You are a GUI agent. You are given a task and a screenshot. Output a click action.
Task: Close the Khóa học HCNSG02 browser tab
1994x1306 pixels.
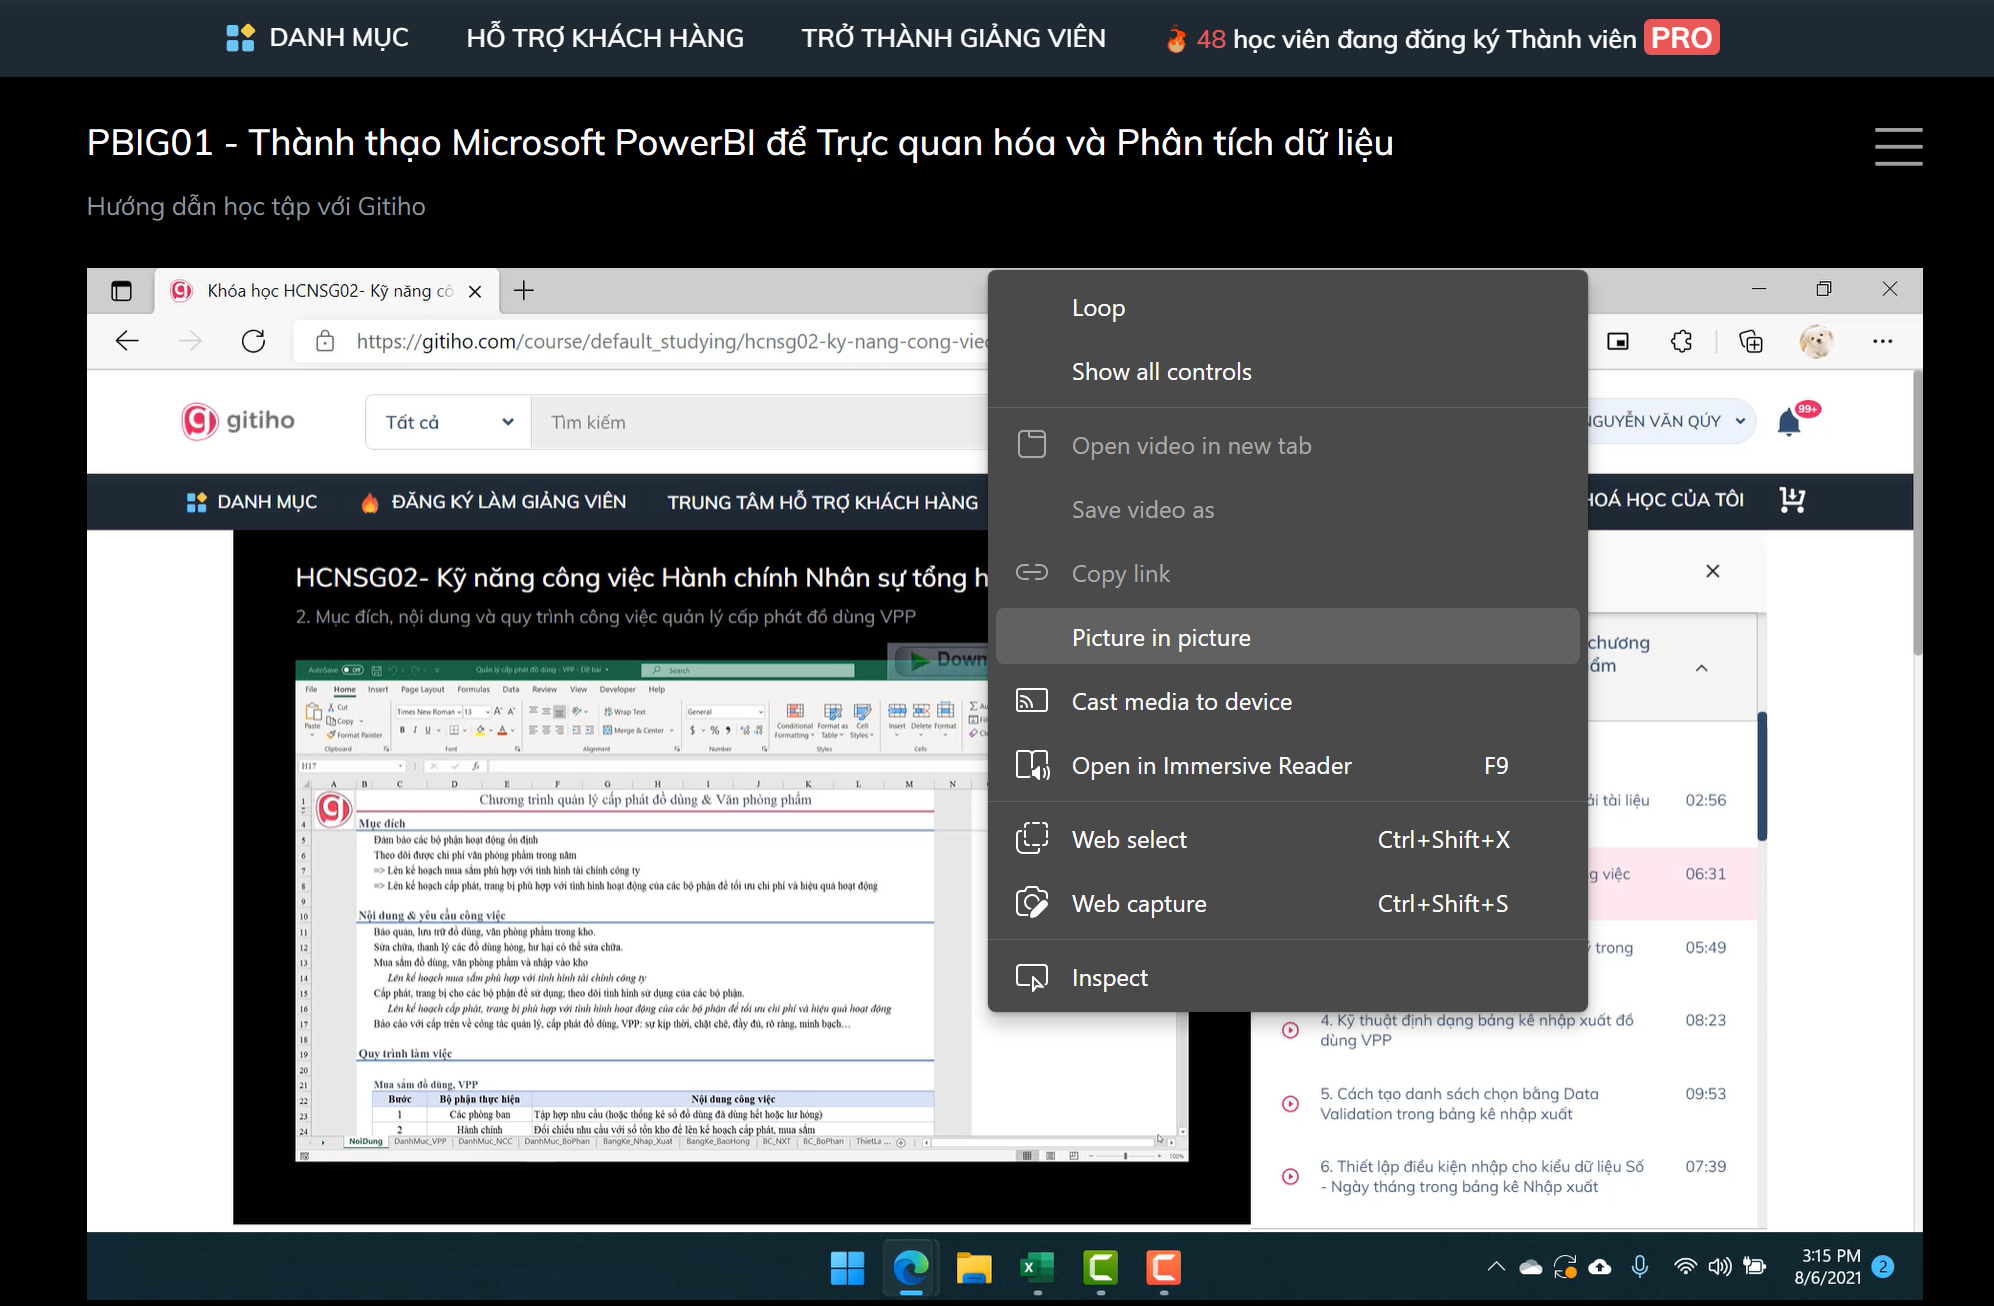point(475,291)
